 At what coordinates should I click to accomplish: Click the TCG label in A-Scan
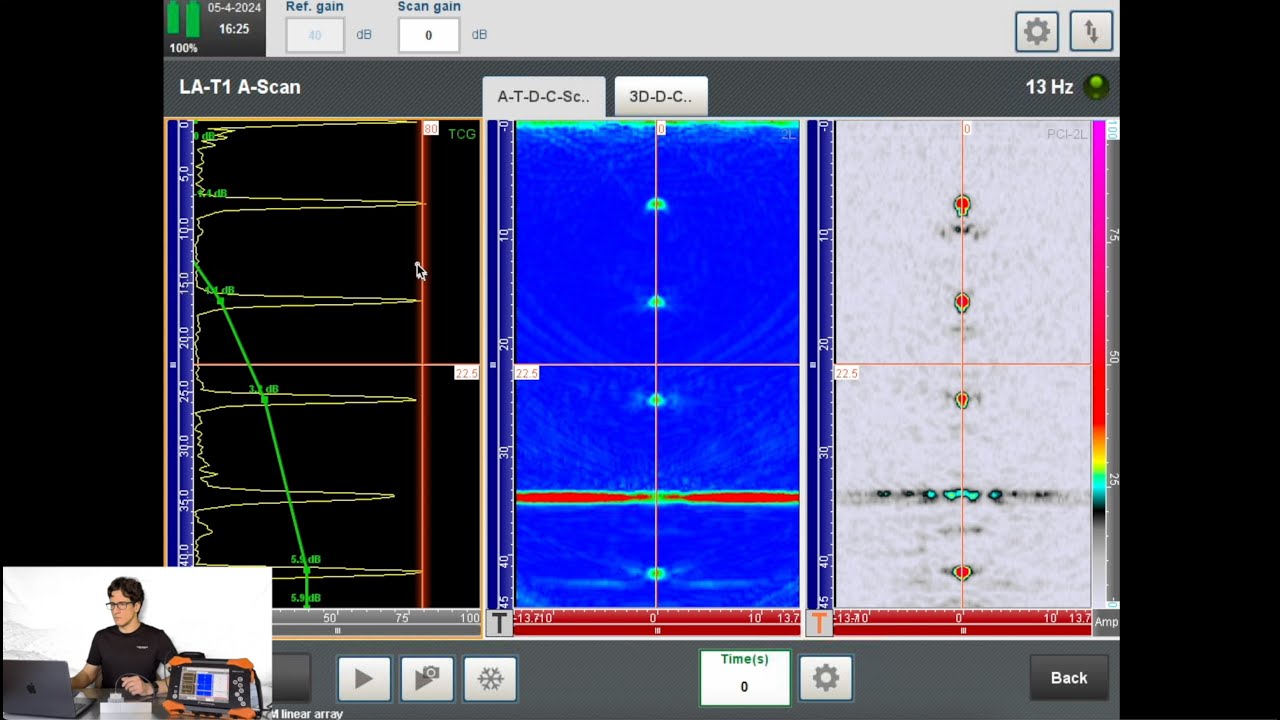click(x=462, y=134)
